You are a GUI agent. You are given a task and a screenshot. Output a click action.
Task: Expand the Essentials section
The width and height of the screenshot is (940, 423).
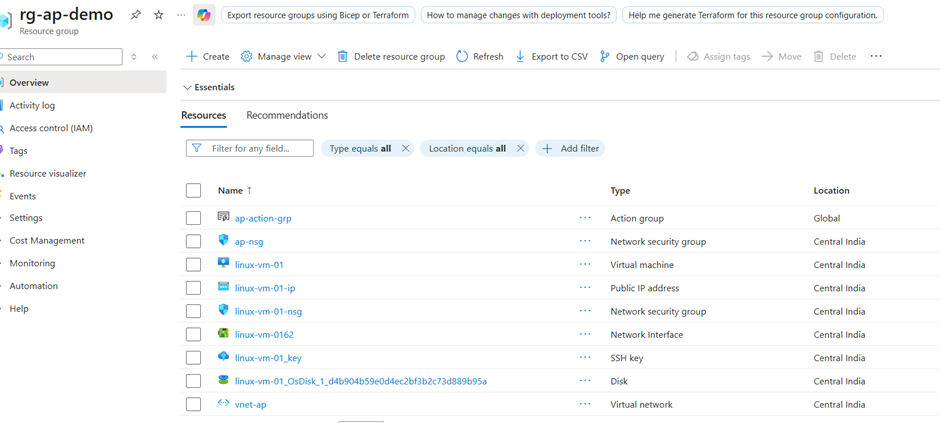click(209, 87)
